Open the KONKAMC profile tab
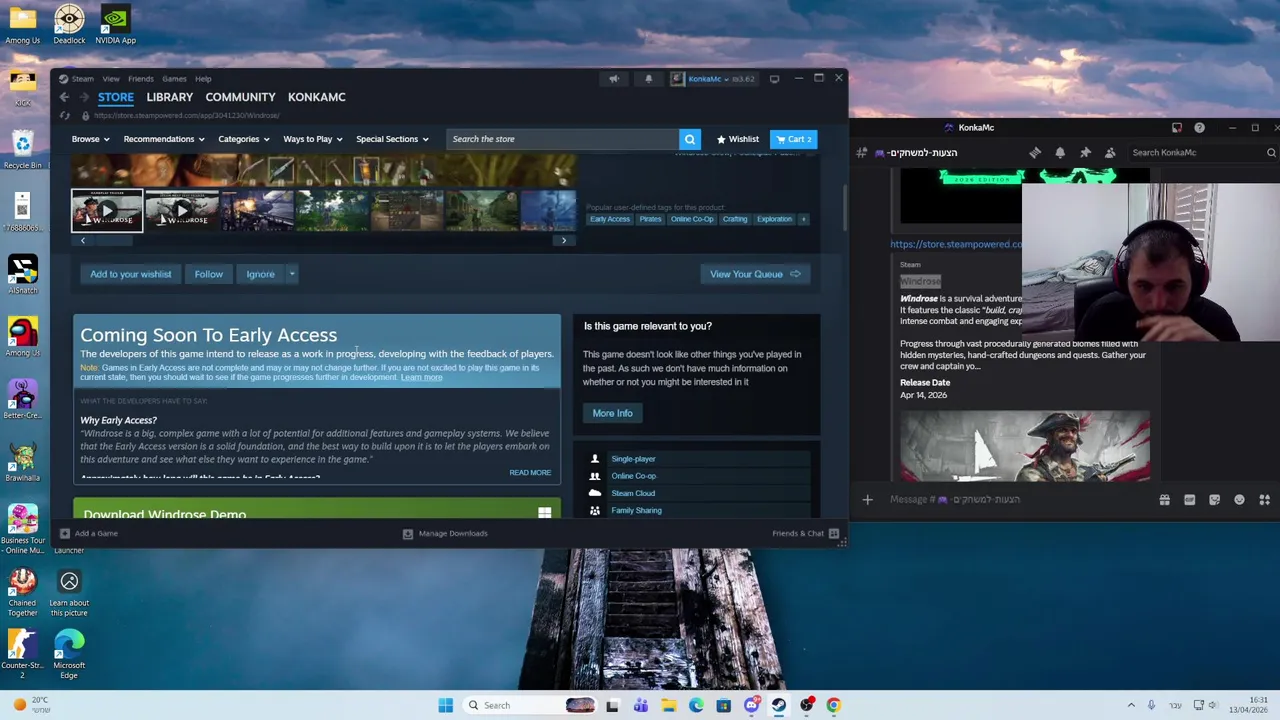Screen dimensions: 1280x720 click(x=316, y=97)
